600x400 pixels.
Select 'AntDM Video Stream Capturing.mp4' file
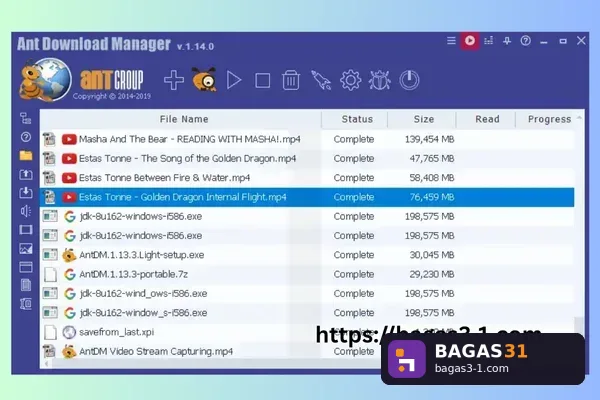156,351
